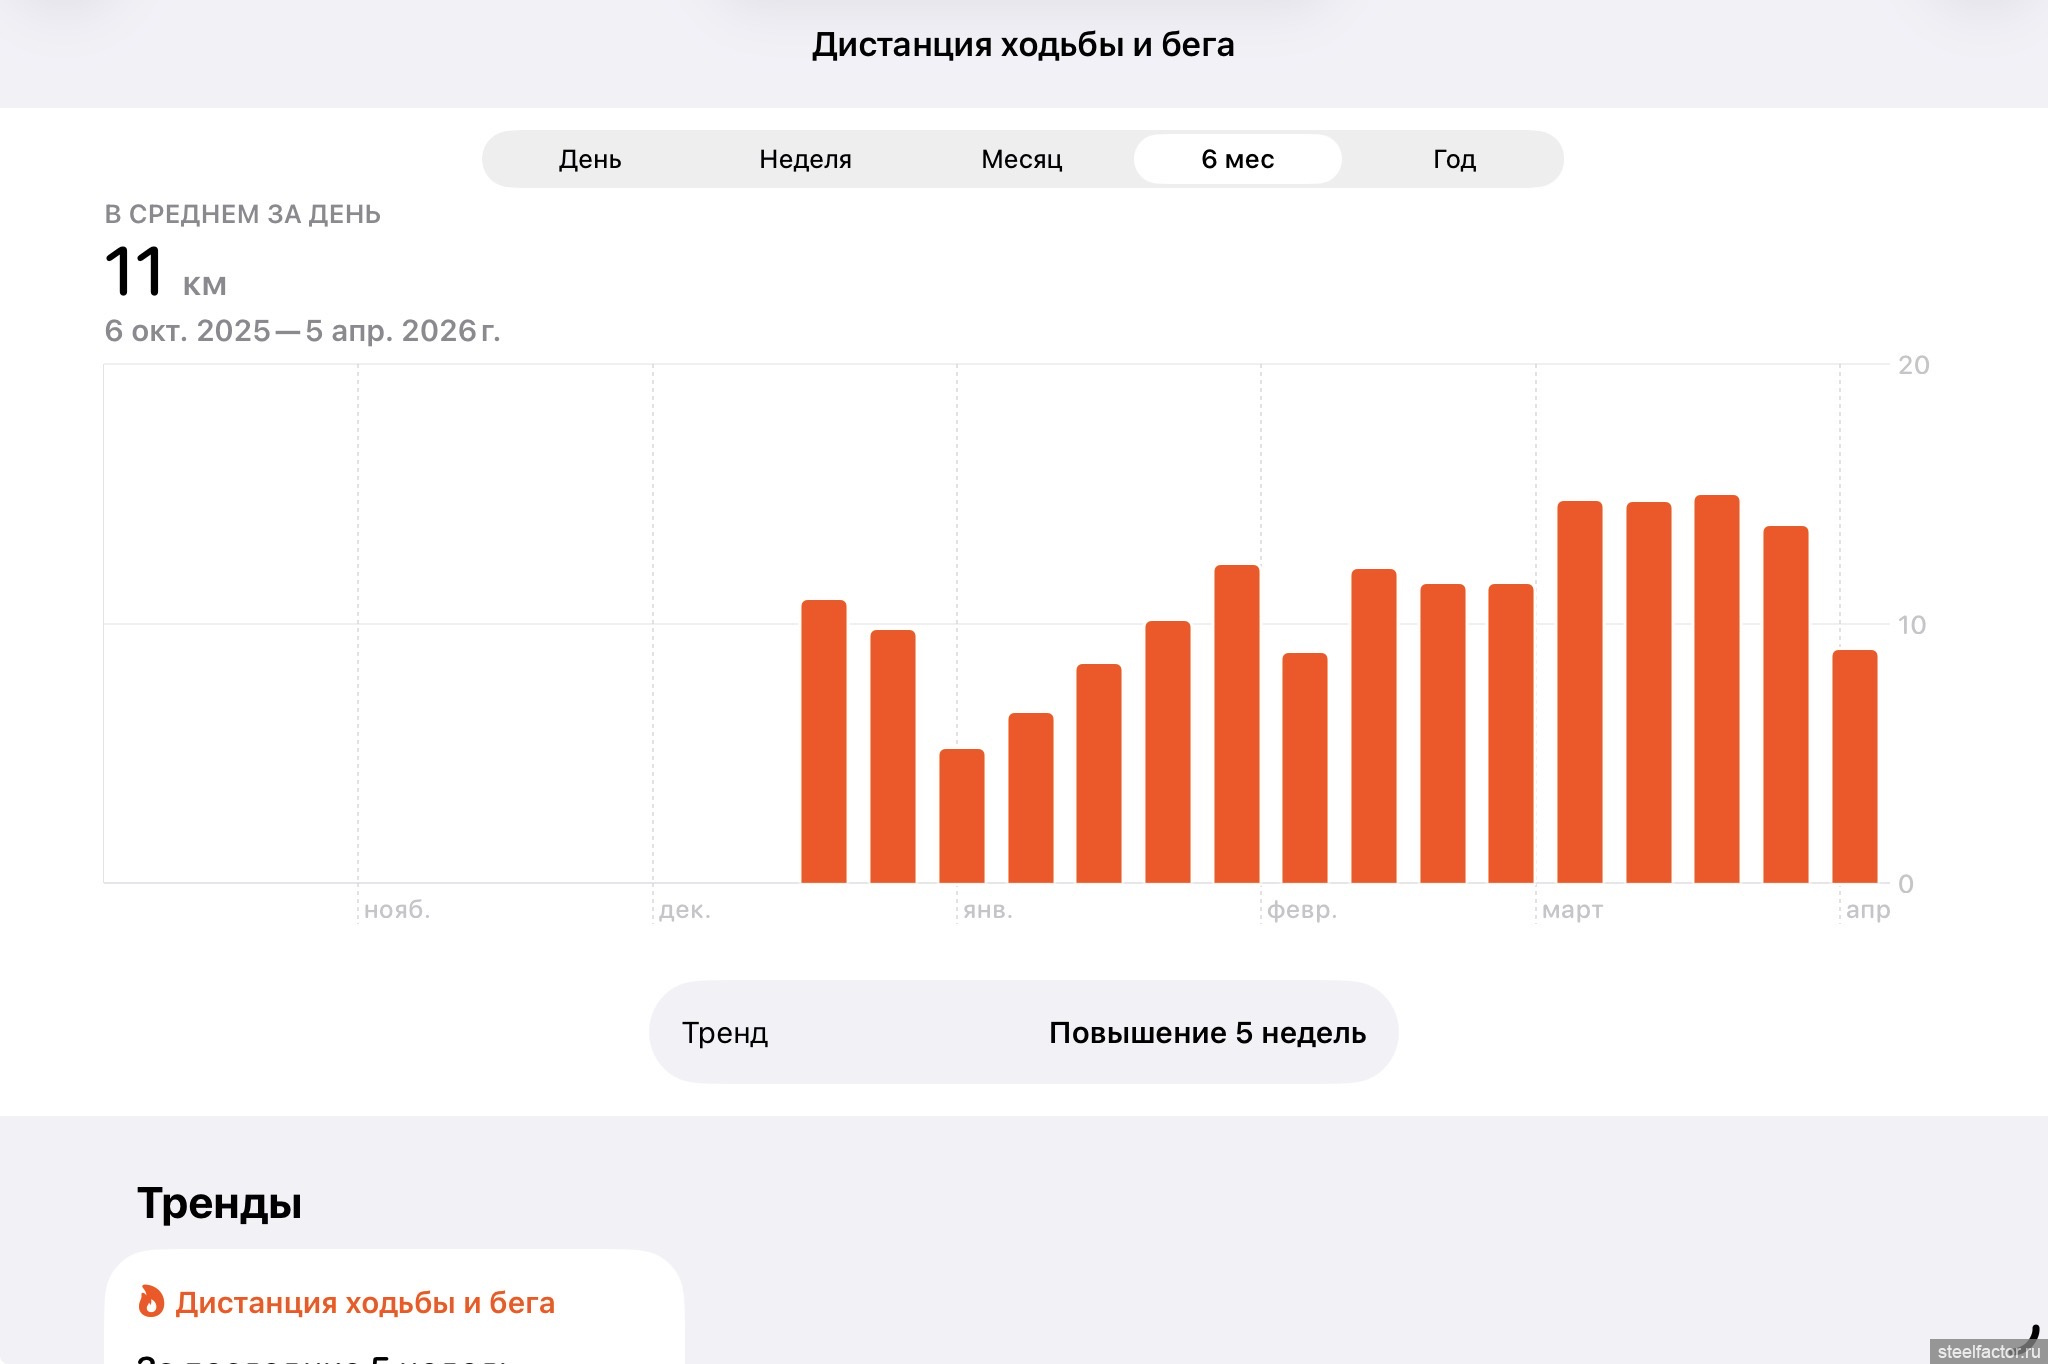Open Дистанция ходьбы и бега trend card
The width and height of the screenshot is (2048, 1364).
tap(394, 1303)
